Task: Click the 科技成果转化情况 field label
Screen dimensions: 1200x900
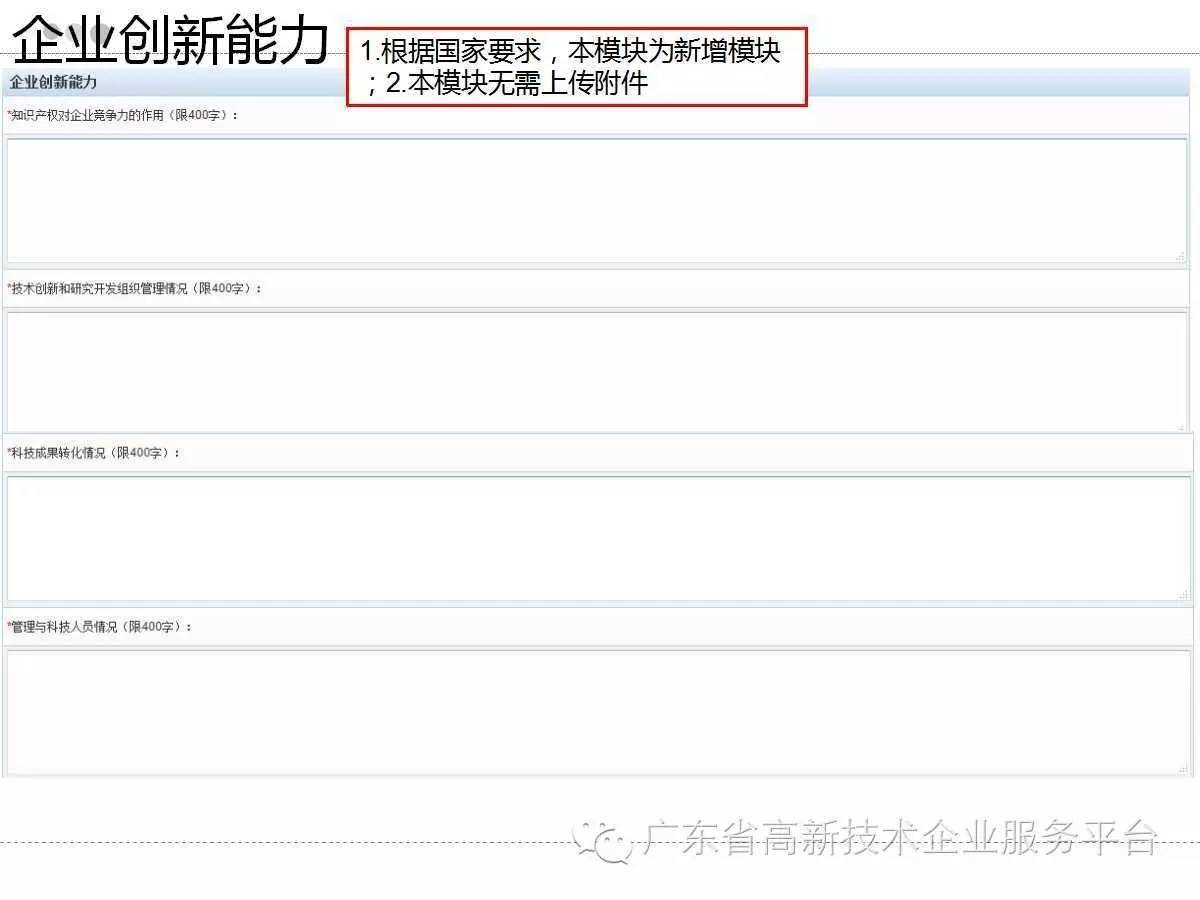Action: pyautogui.click(x=95, y=453)
